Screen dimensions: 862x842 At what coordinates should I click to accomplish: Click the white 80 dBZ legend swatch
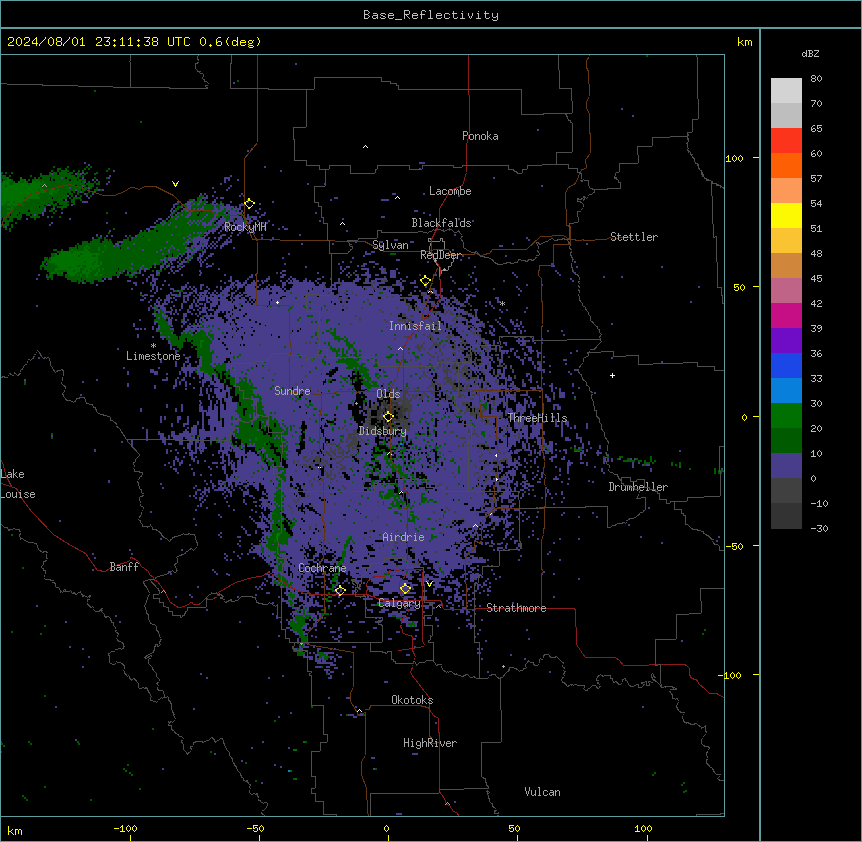point(786,91)
